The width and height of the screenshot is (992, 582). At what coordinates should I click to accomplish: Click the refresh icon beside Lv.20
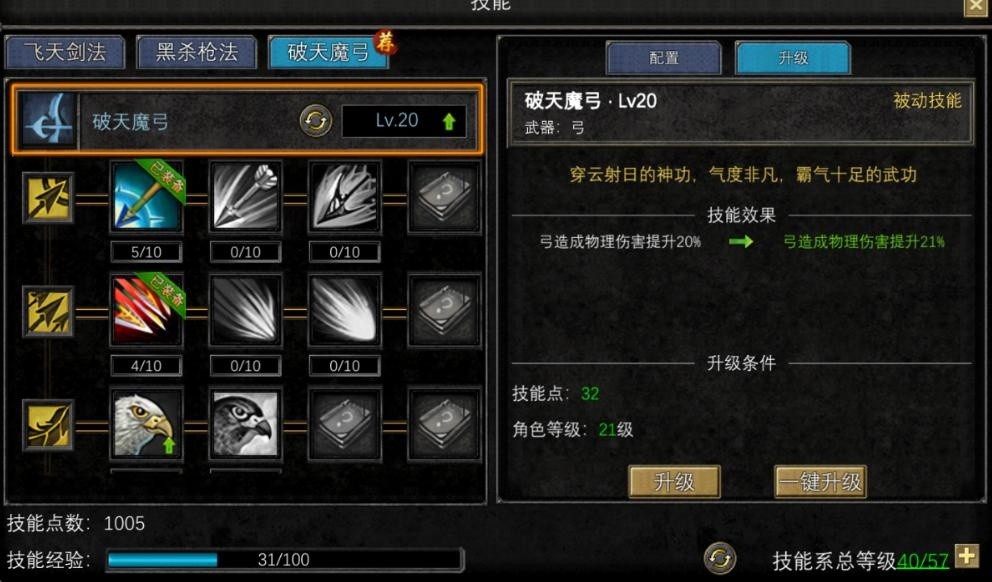pos(315,120)
